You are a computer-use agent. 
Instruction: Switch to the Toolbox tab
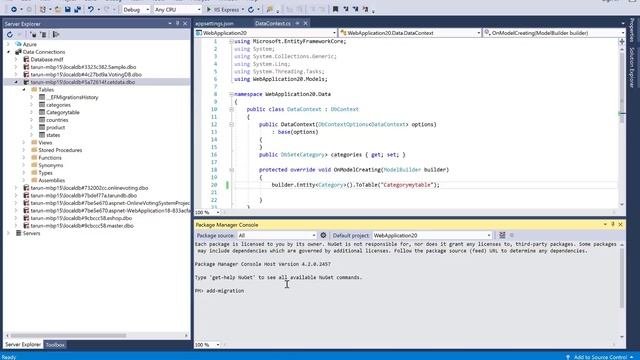point(55,345)
